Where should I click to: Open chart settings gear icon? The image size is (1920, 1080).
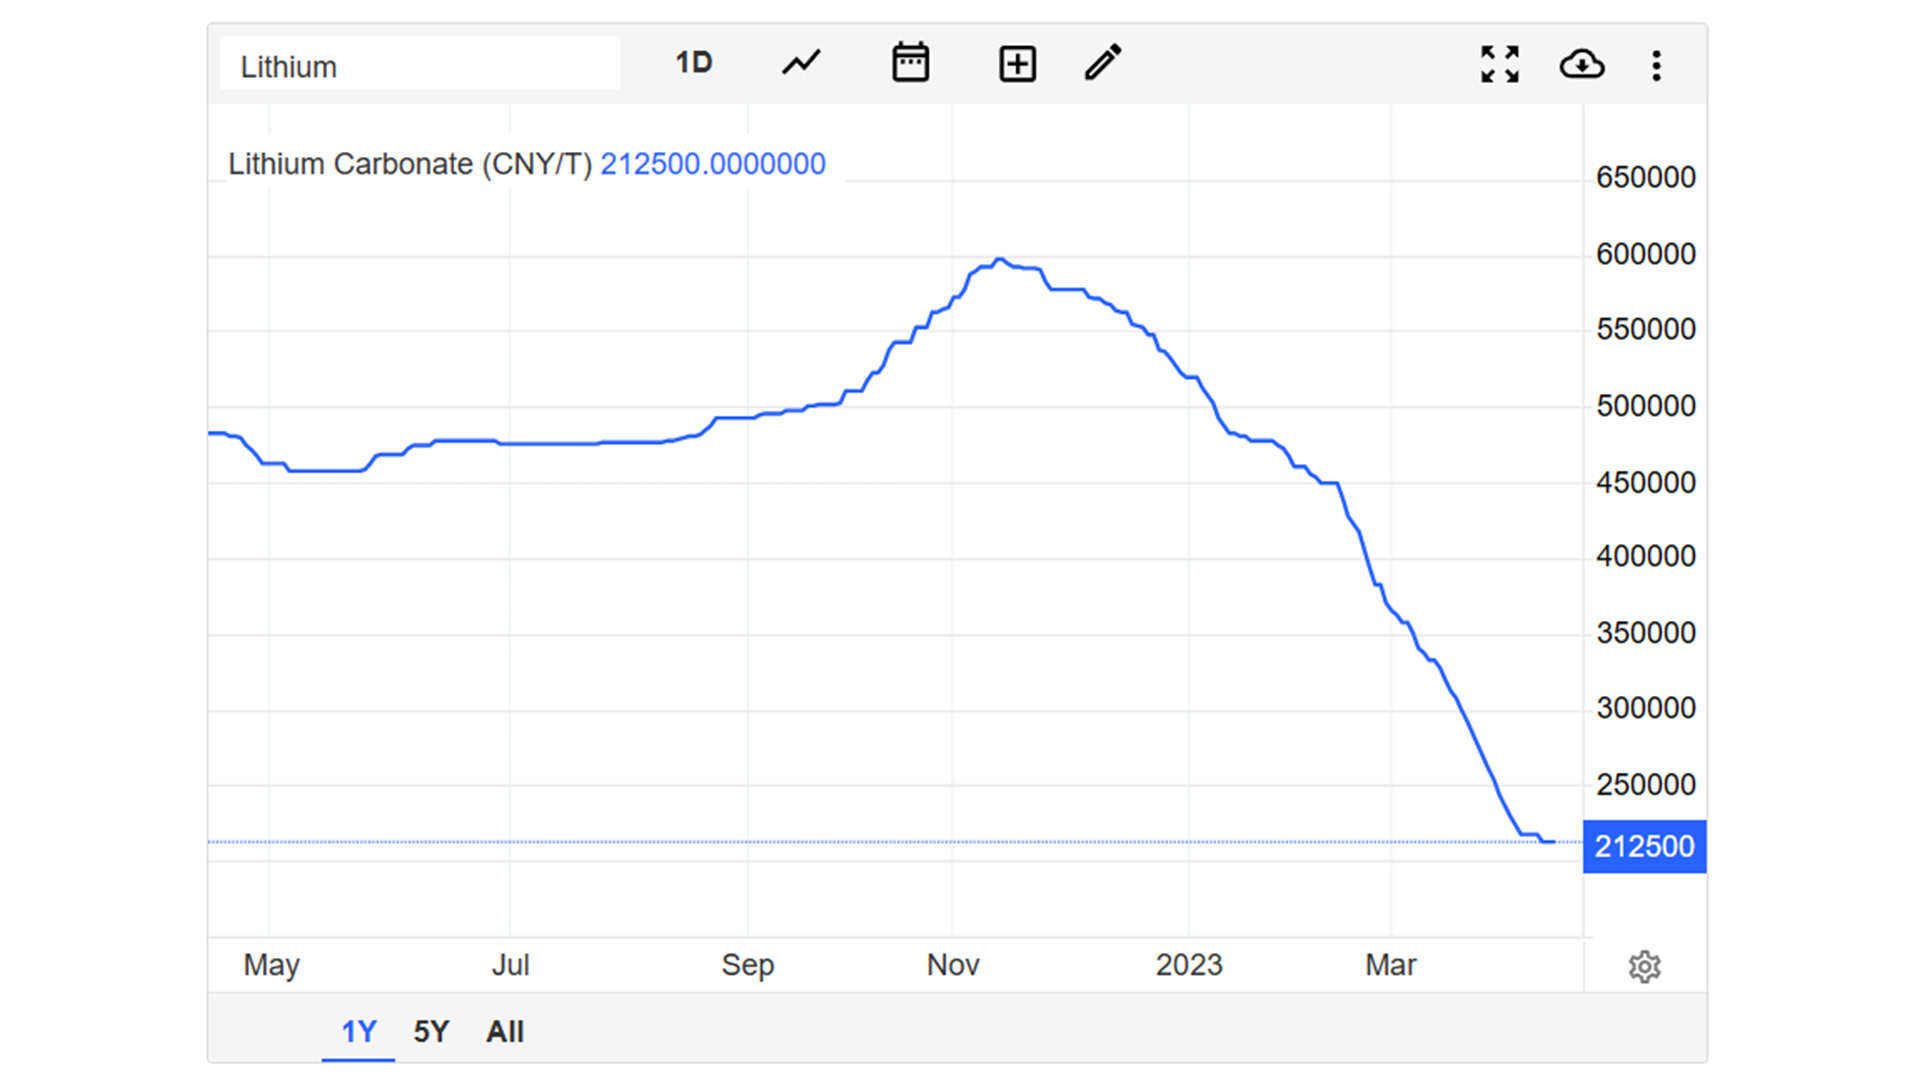pyautogui.click(x=1644, y=967)
